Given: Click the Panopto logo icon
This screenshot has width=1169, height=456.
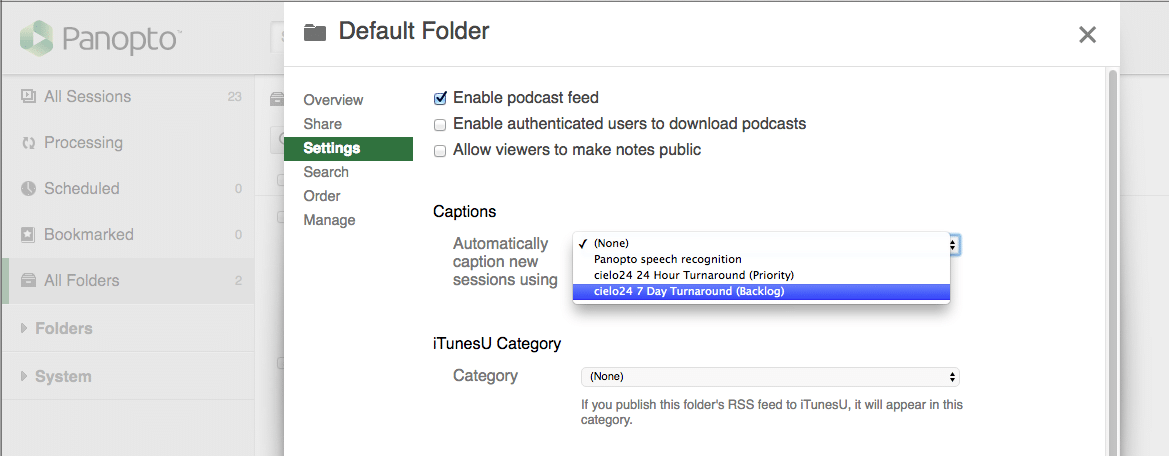Looking at the screenshot, I should click(x=37, y=38).
